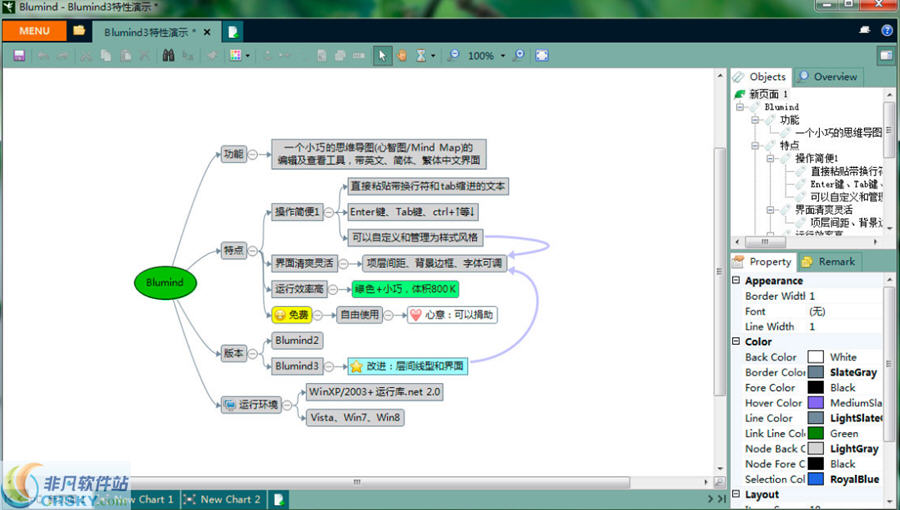Click the Back Color White swatch
Image resolution: width=900 pixels, height=510 pixels.
pos(816,357)
